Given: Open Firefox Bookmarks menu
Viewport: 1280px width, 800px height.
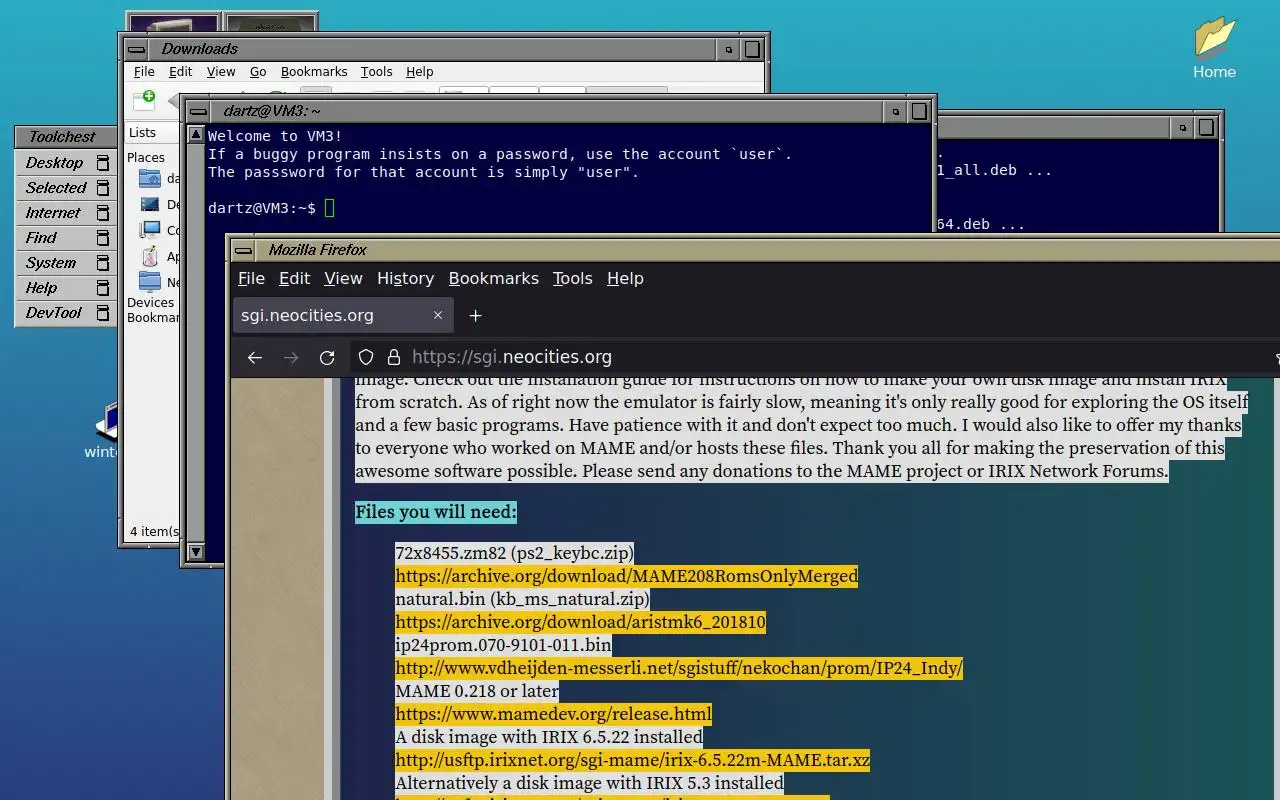Looking at the screenshot, I should [x=493, y=278].
